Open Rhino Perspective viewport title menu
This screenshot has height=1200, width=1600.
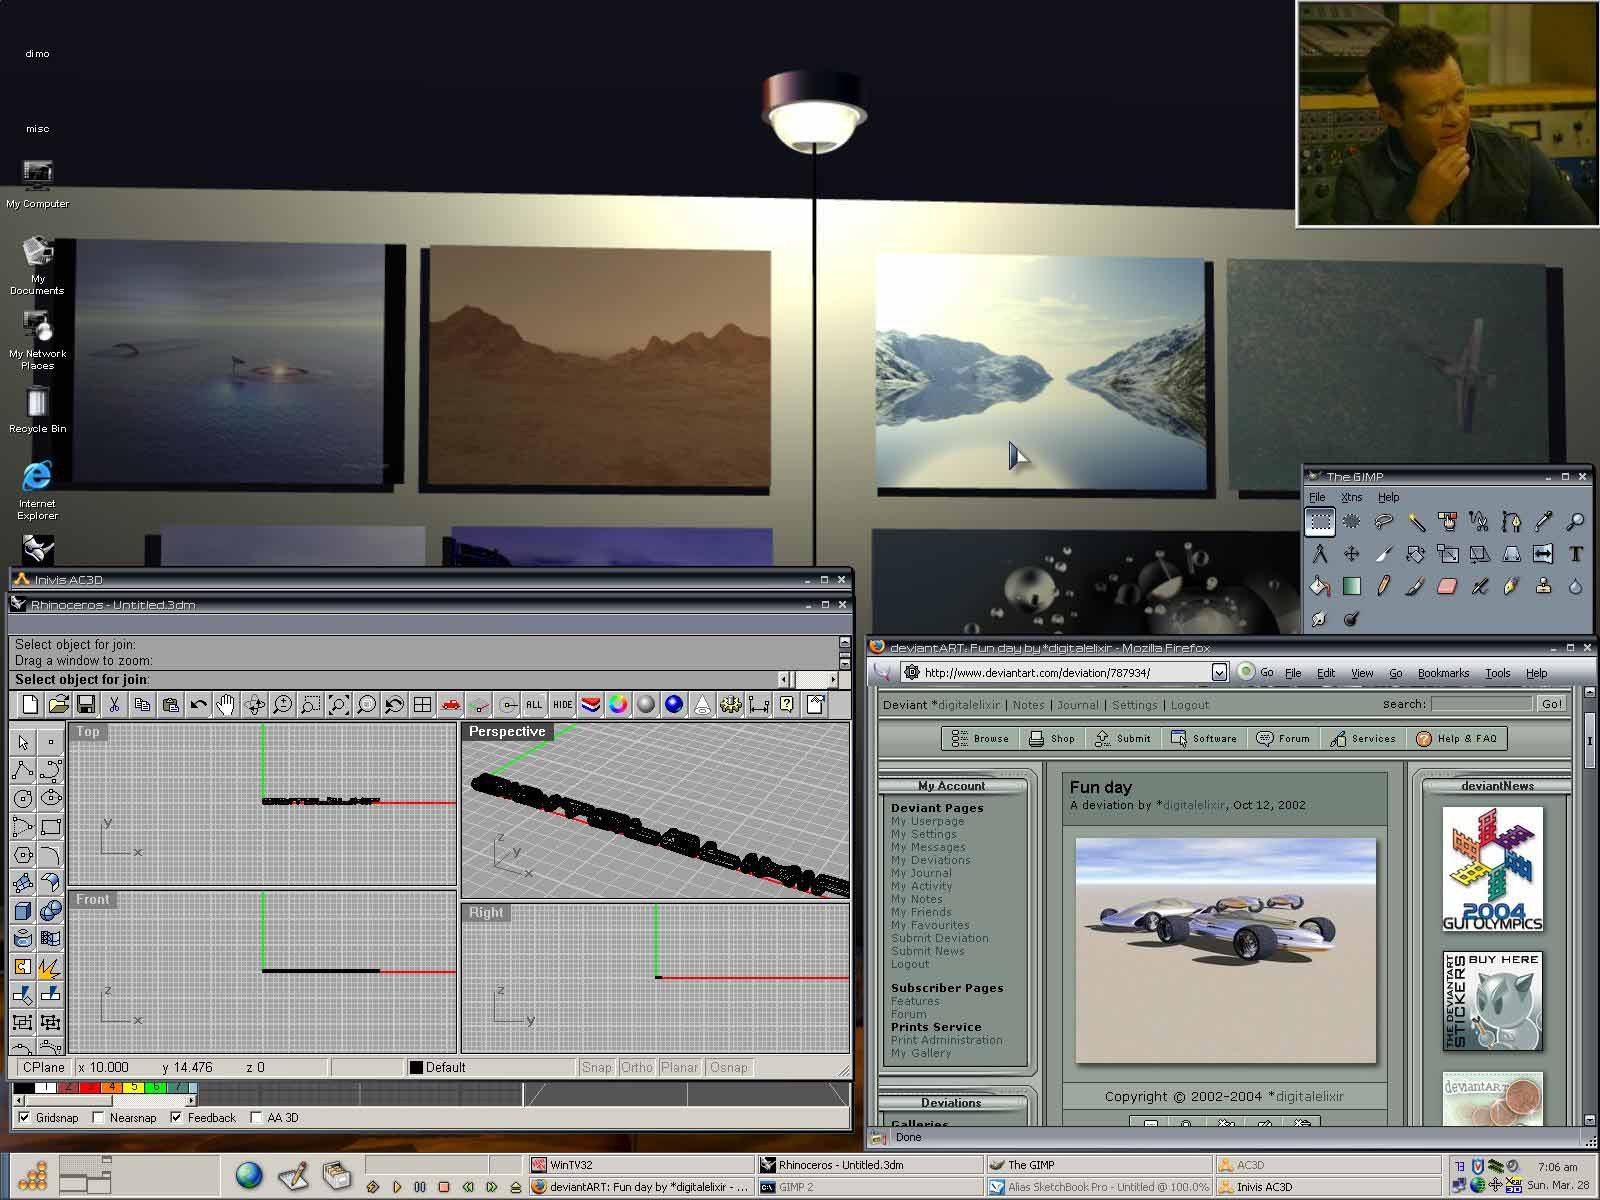(x=507, y=732)
